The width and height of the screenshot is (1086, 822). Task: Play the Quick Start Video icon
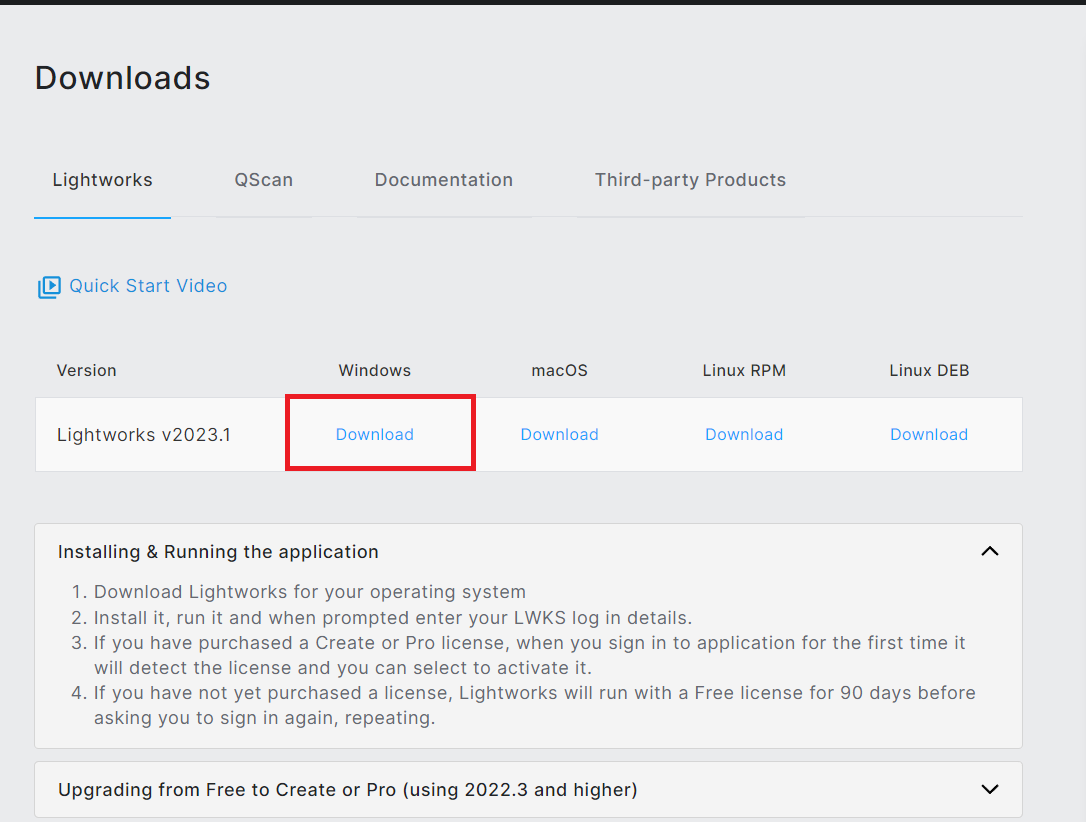coord(48,286)
